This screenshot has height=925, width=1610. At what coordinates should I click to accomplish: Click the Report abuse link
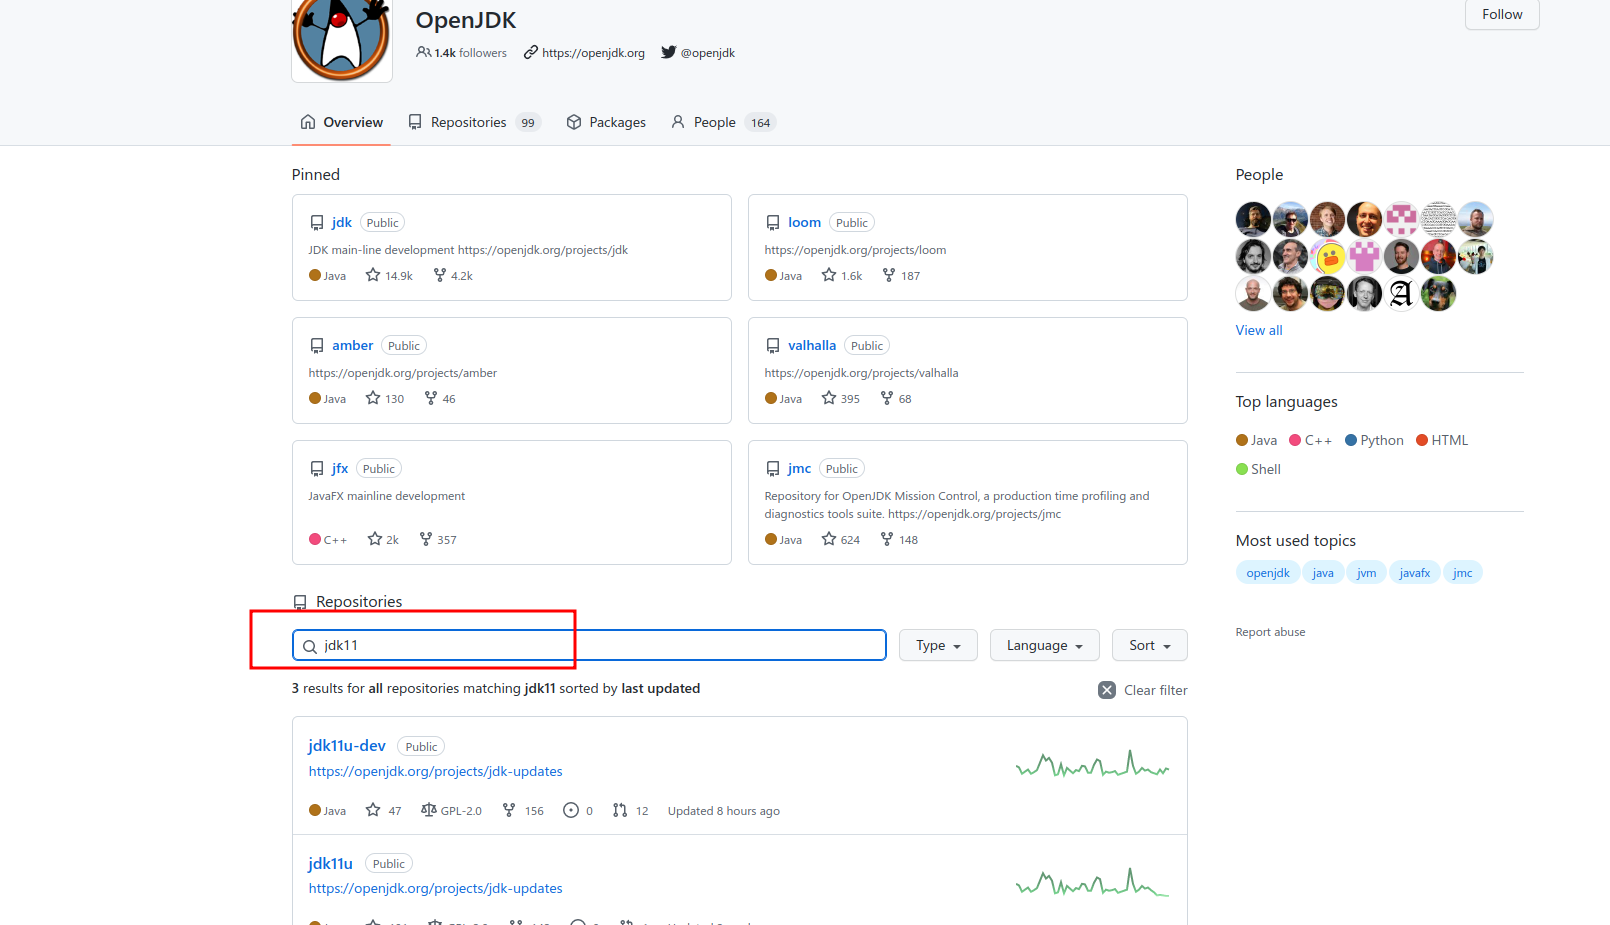pos(1270,632)
